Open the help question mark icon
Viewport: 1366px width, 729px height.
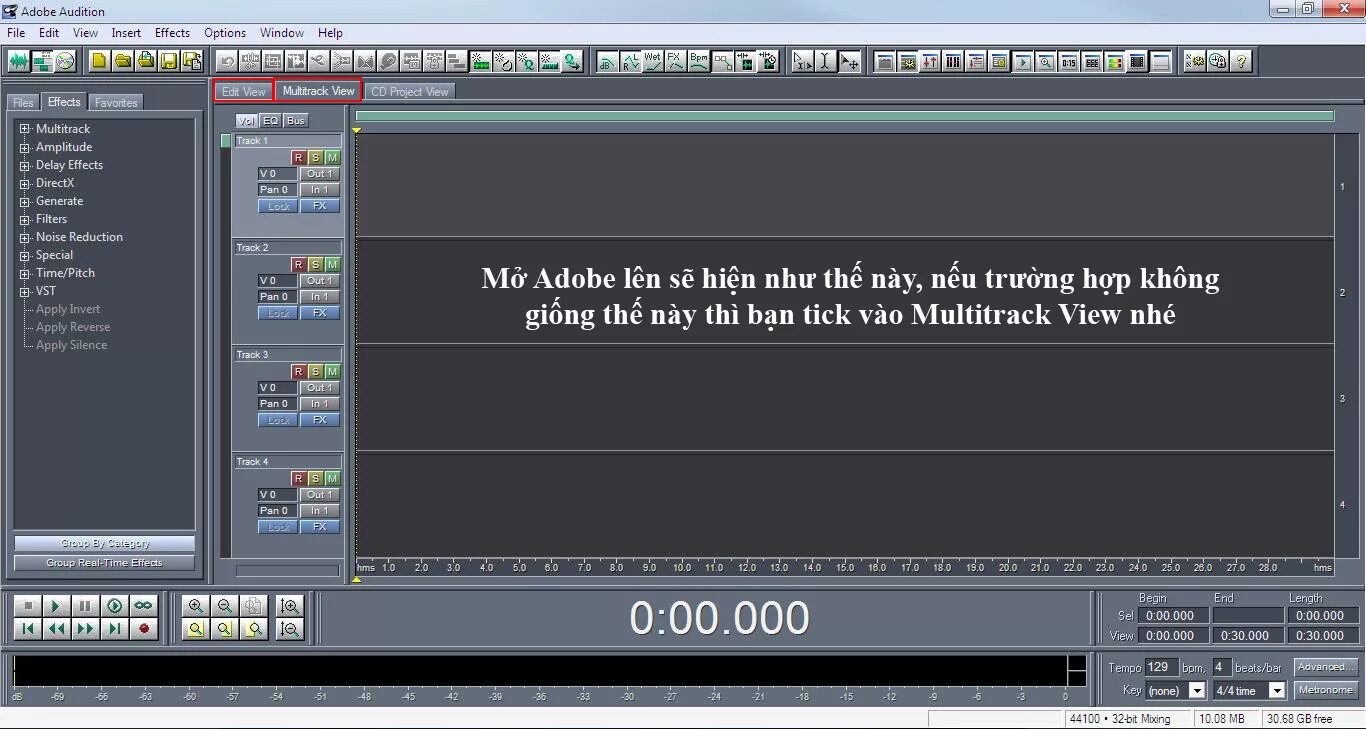[1241, 61]
